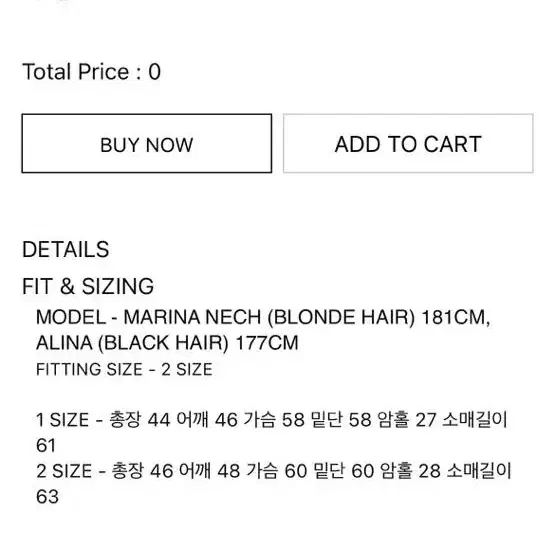Collapse the FIT & SIZING section
The image size is (555, 555).
(88, 286)
